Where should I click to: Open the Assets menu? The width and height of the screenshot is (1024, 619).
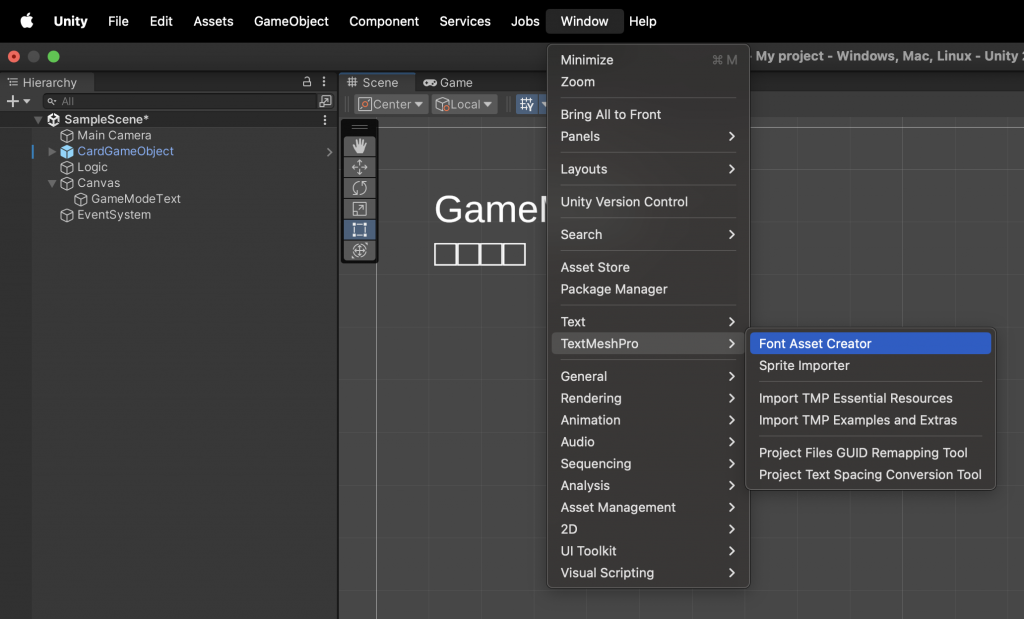(214, 21)
